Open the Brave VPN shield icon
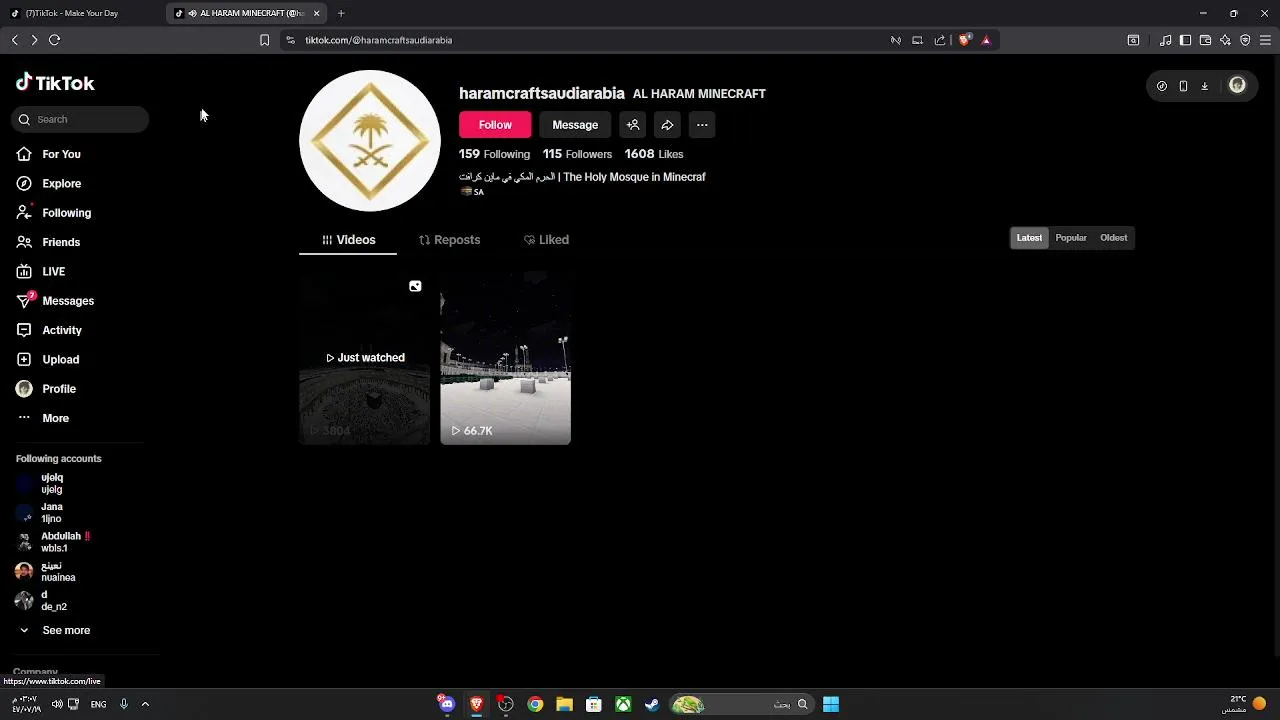 [x=1245, y=40]
